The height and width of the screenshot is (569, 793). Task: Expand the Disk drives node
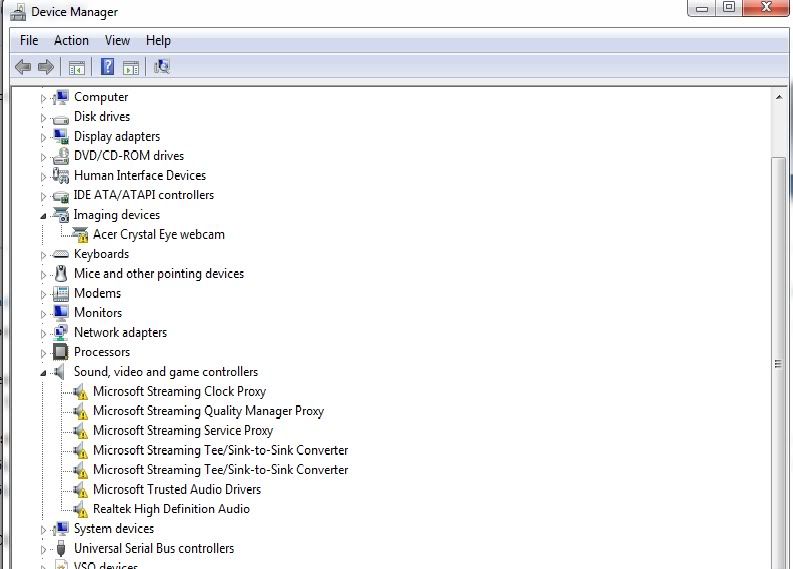tap(43, 118)
